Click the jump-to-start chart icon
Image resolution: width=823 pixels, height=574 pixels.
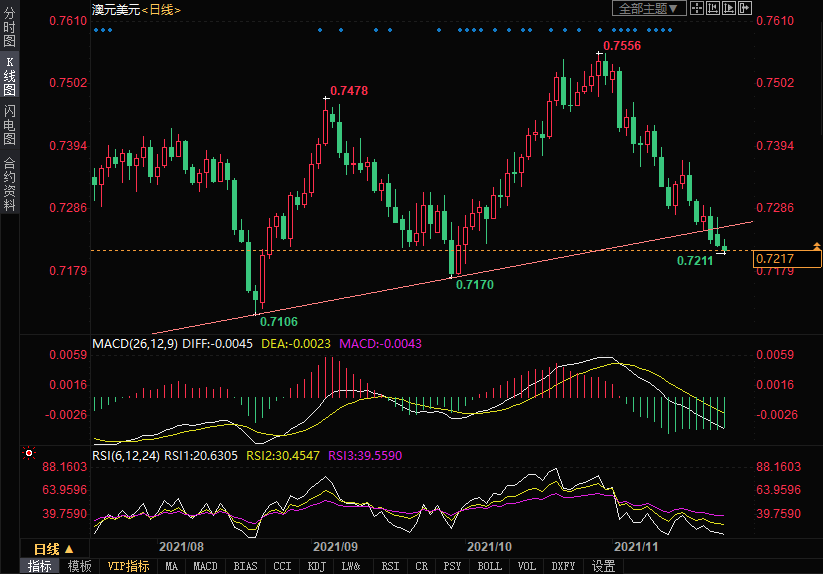(712, 8)
